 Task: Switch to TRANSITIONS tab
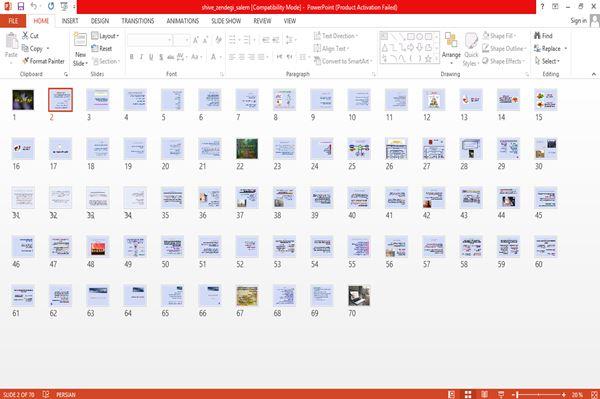(137, 21)
